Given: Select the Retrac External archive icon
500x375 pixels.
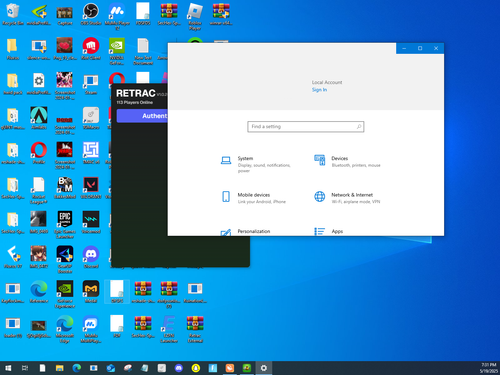Looking at the screenshot, I should point(195,329).
